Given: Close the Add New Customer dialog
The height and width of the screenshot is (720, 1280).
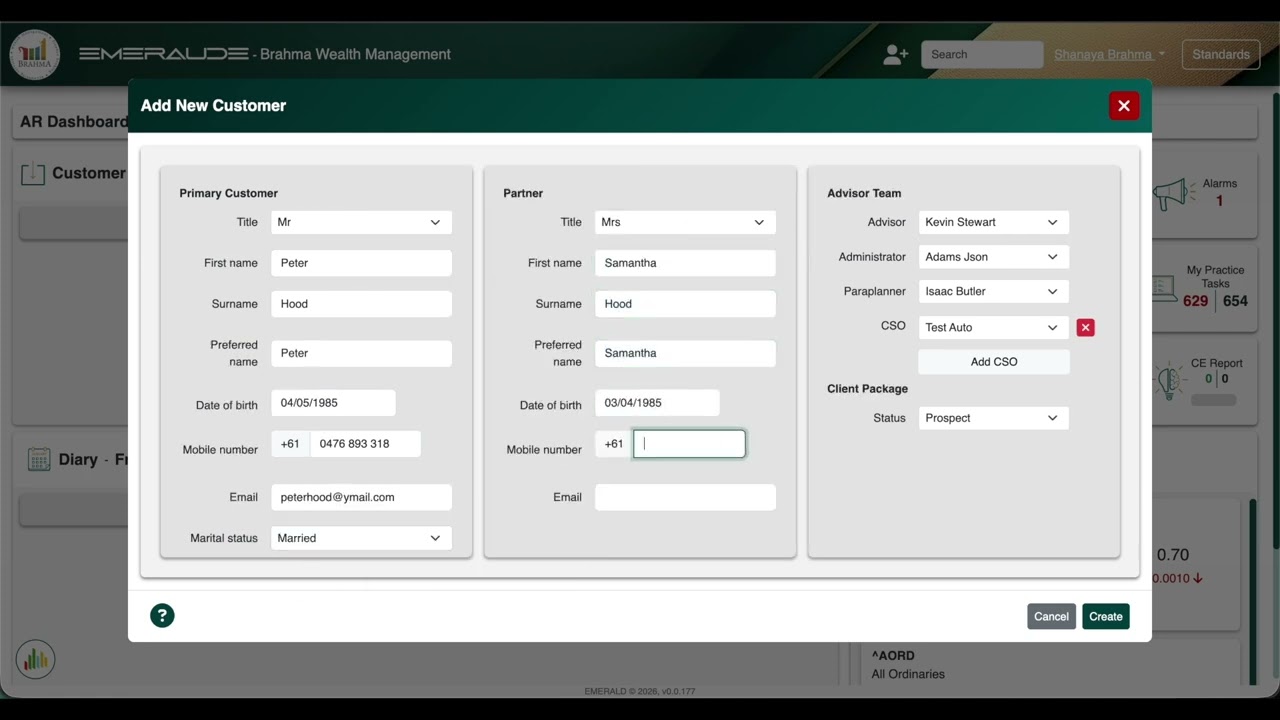Looking at the screenshot, I should 1124,105.
